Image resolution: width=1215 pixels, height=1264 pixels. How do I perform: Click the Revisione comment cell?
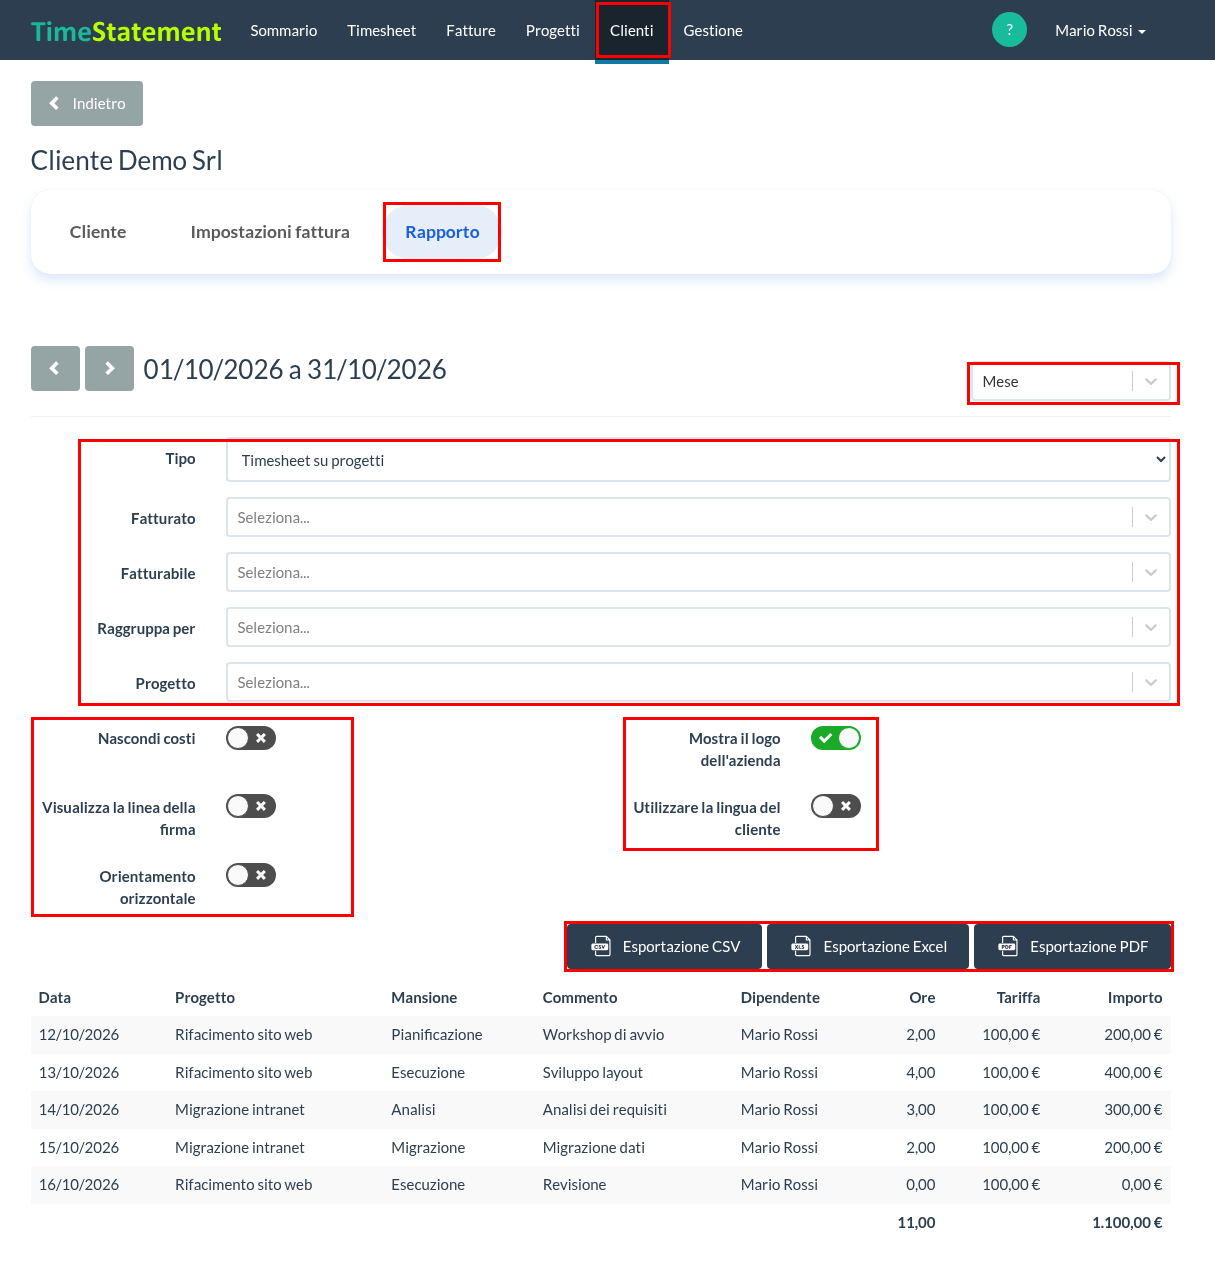(x=574, y=1185)
